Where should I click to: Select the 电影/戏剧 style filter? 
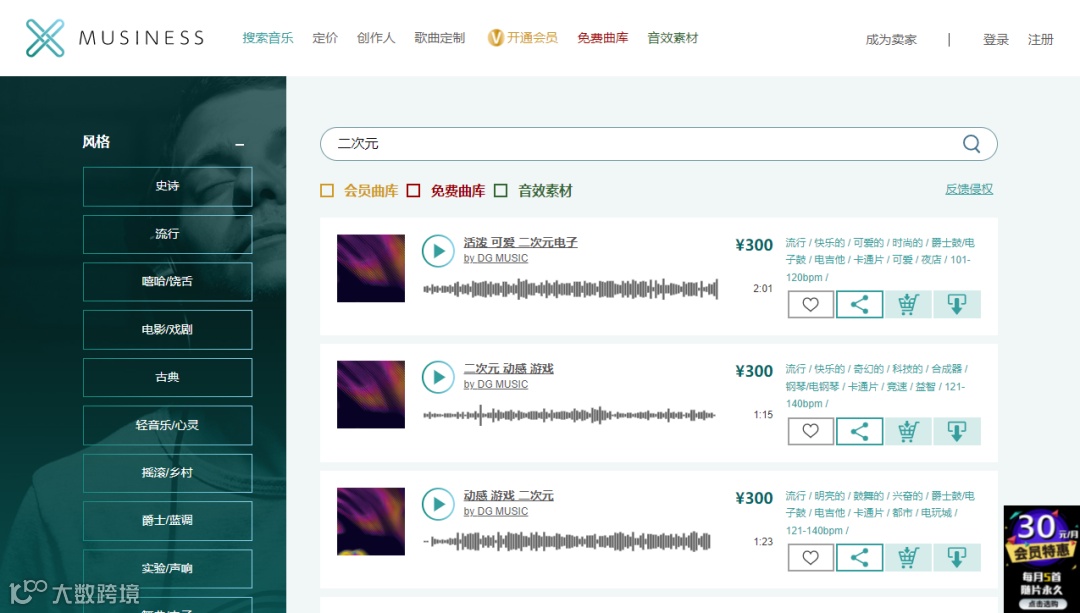tap(167, 329)
